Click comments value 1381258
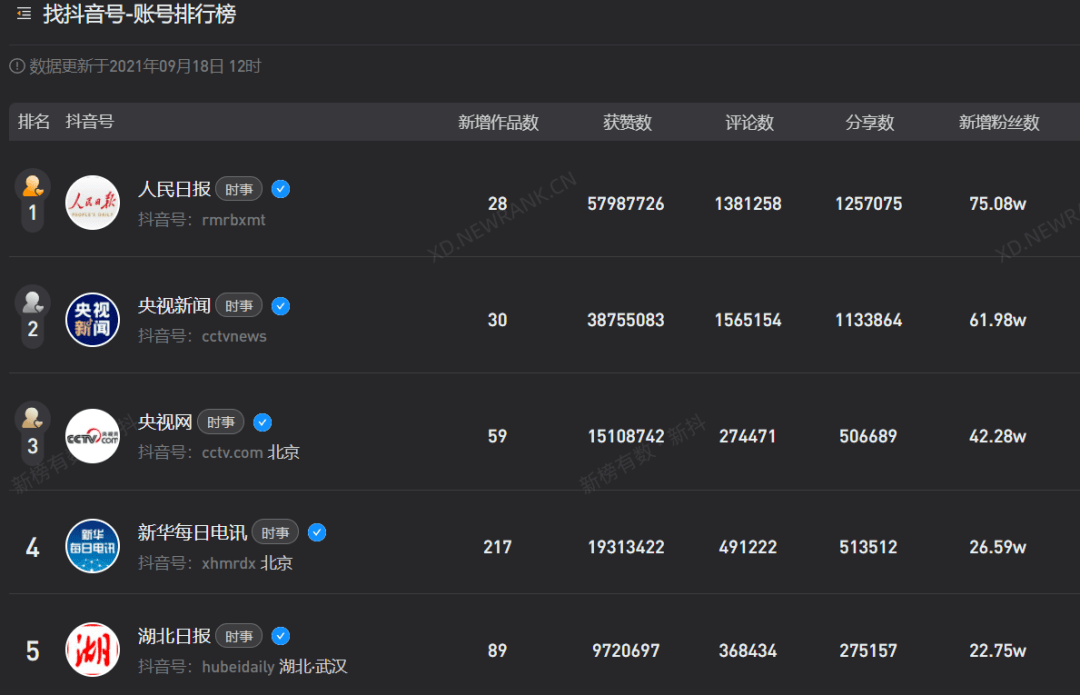 coord(748,204)
